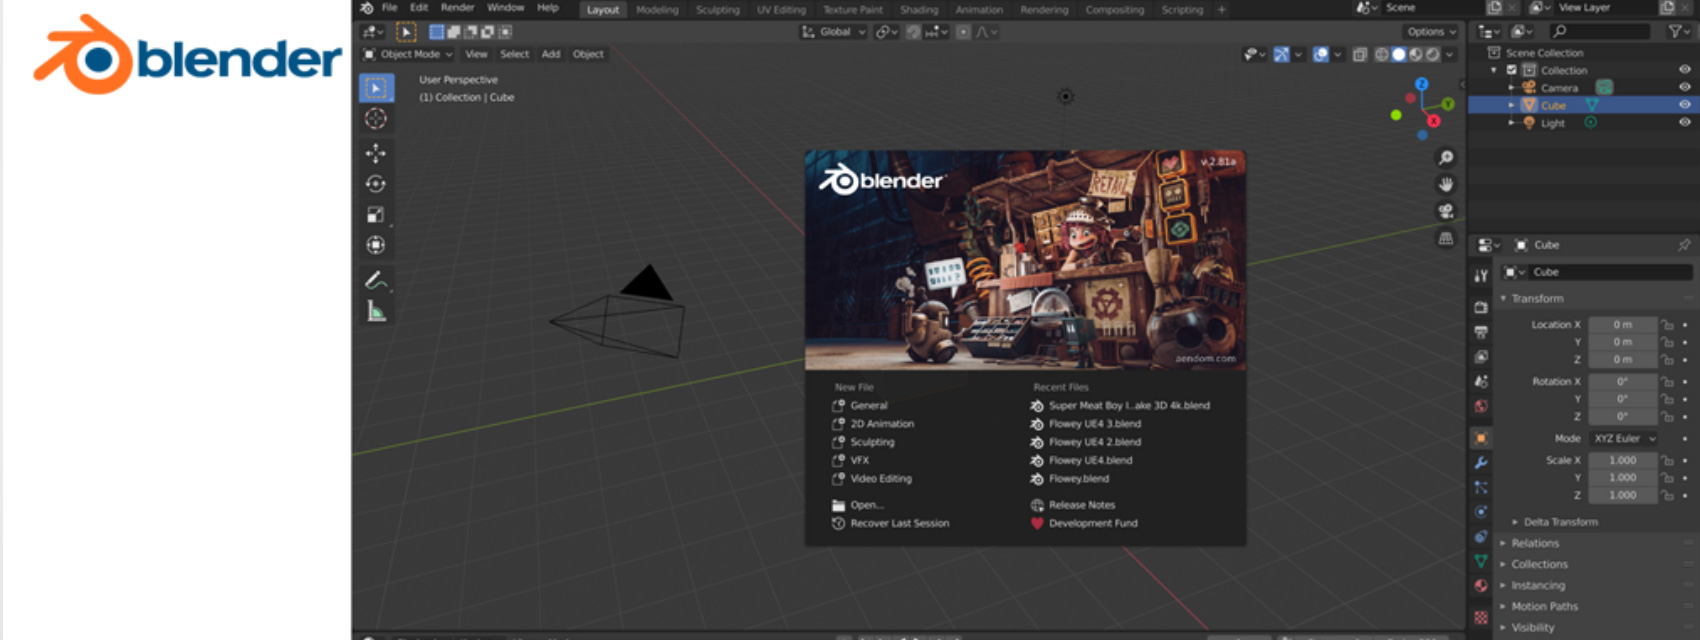The width and height of the screenshot is (1700, 640).
Task: Click the zoom magnifier viewport icon
Action: (x=1446, y=158)
